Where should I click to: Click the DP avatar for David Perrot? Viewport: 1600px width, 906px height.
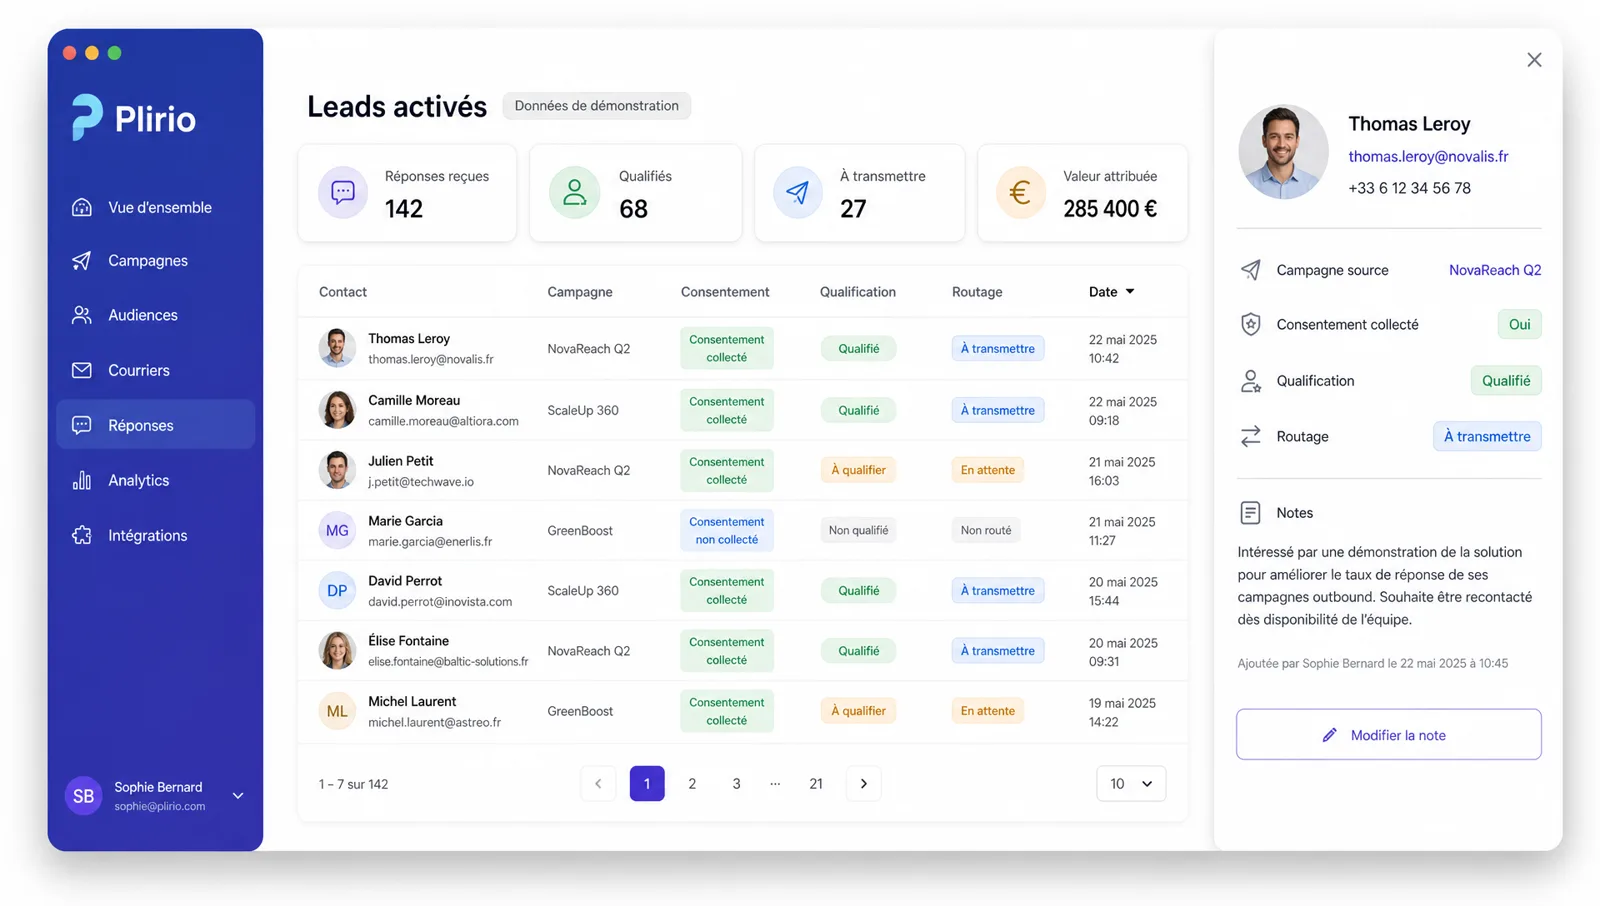click(337, 590)
